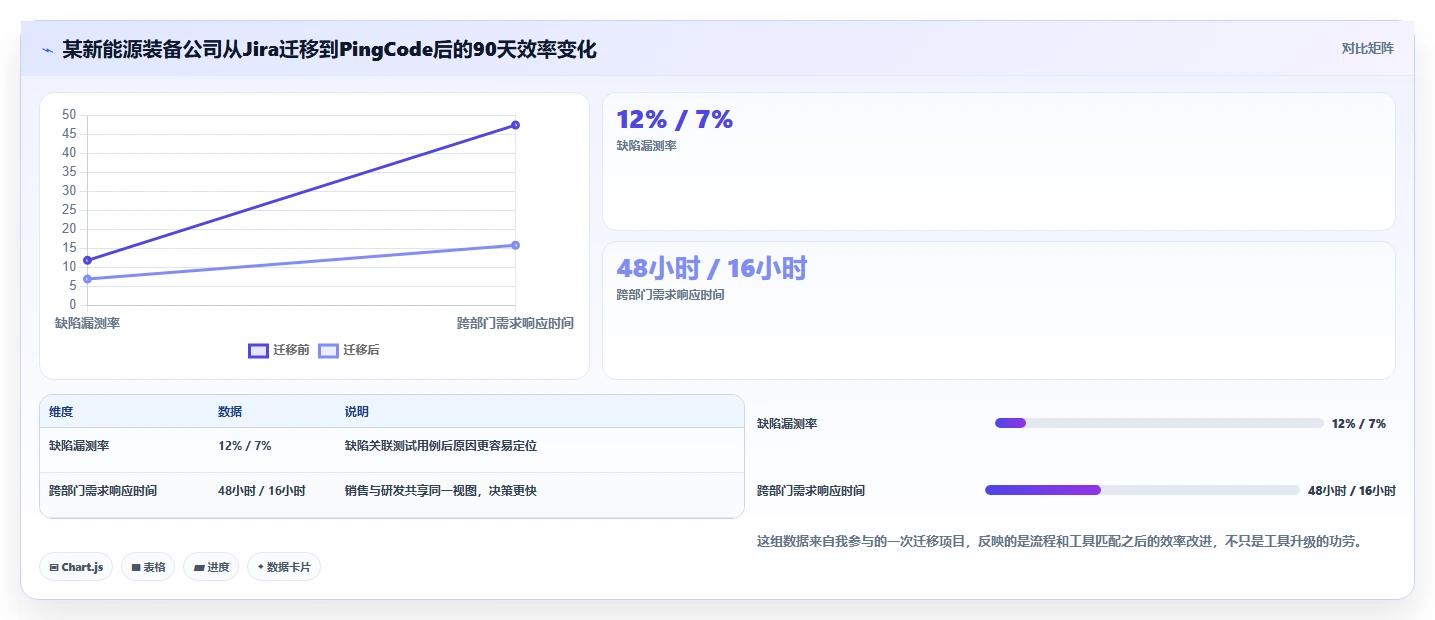The height and width of the screenshot is (620, 1435).
Task: Click progress row label 缺陷漏测率
Action: 787,424
